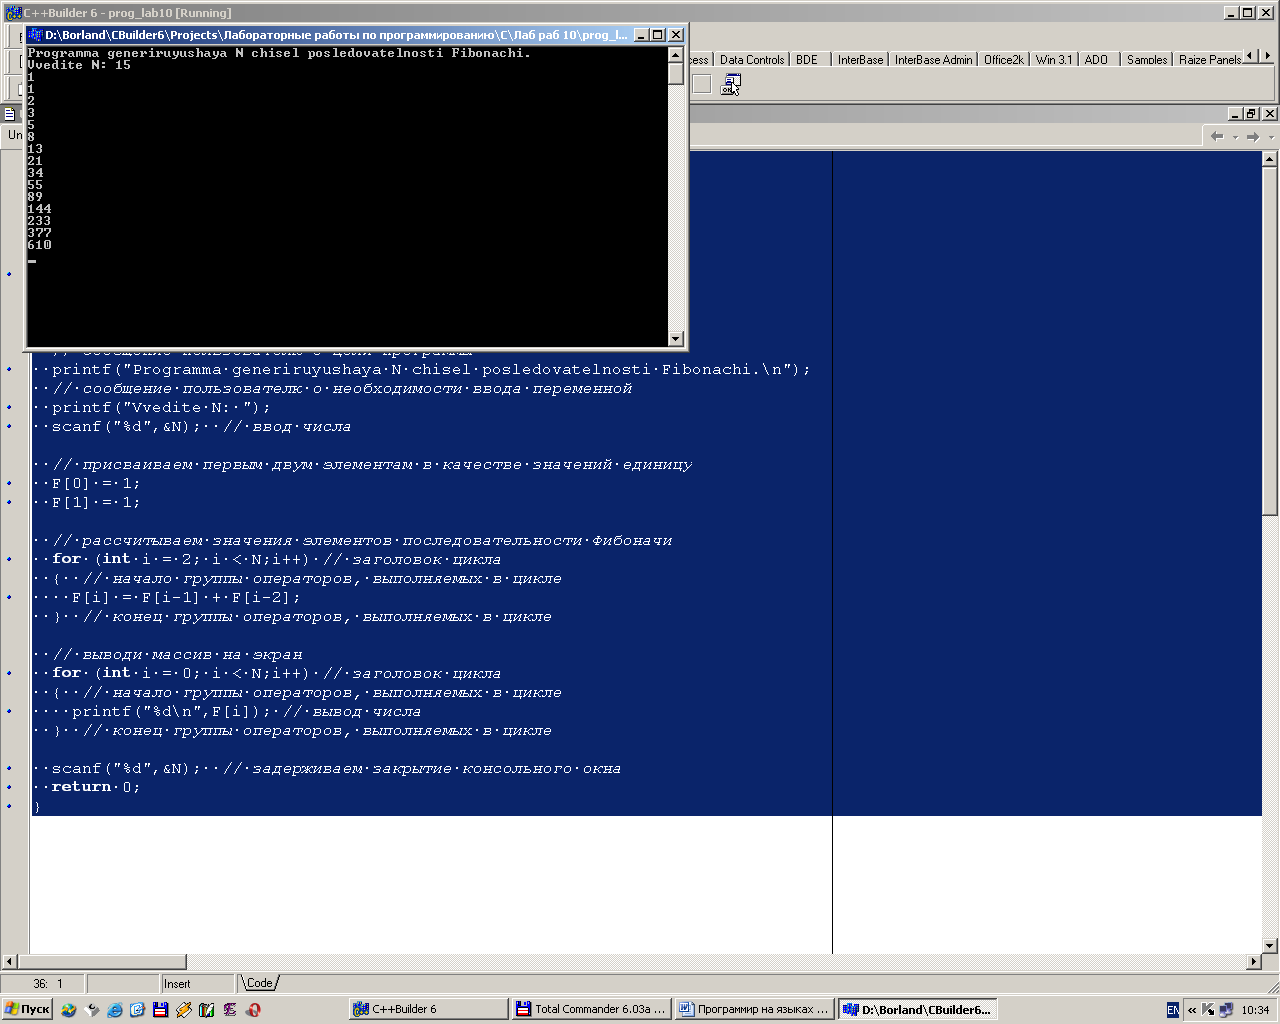Click the component icon on the palette
The width and height of the screenshot is (1280, 1024).
tap(731, 85)
